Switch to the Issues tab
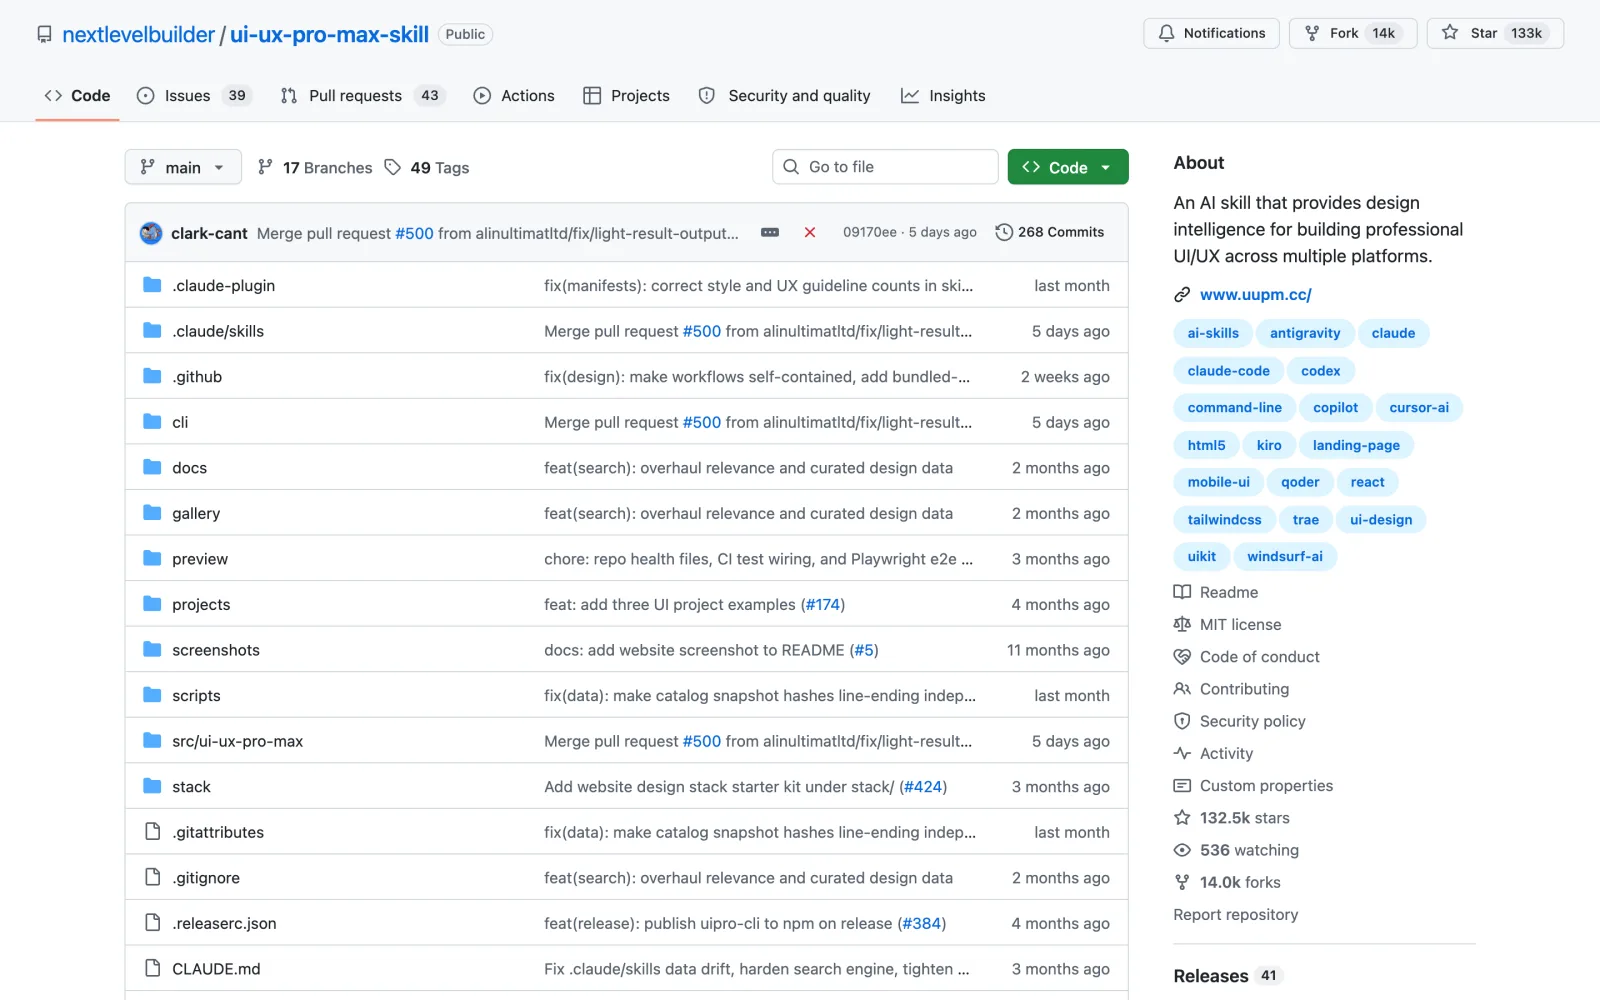This screenshot has width=1600, height=1000. [x=194, y=96]
